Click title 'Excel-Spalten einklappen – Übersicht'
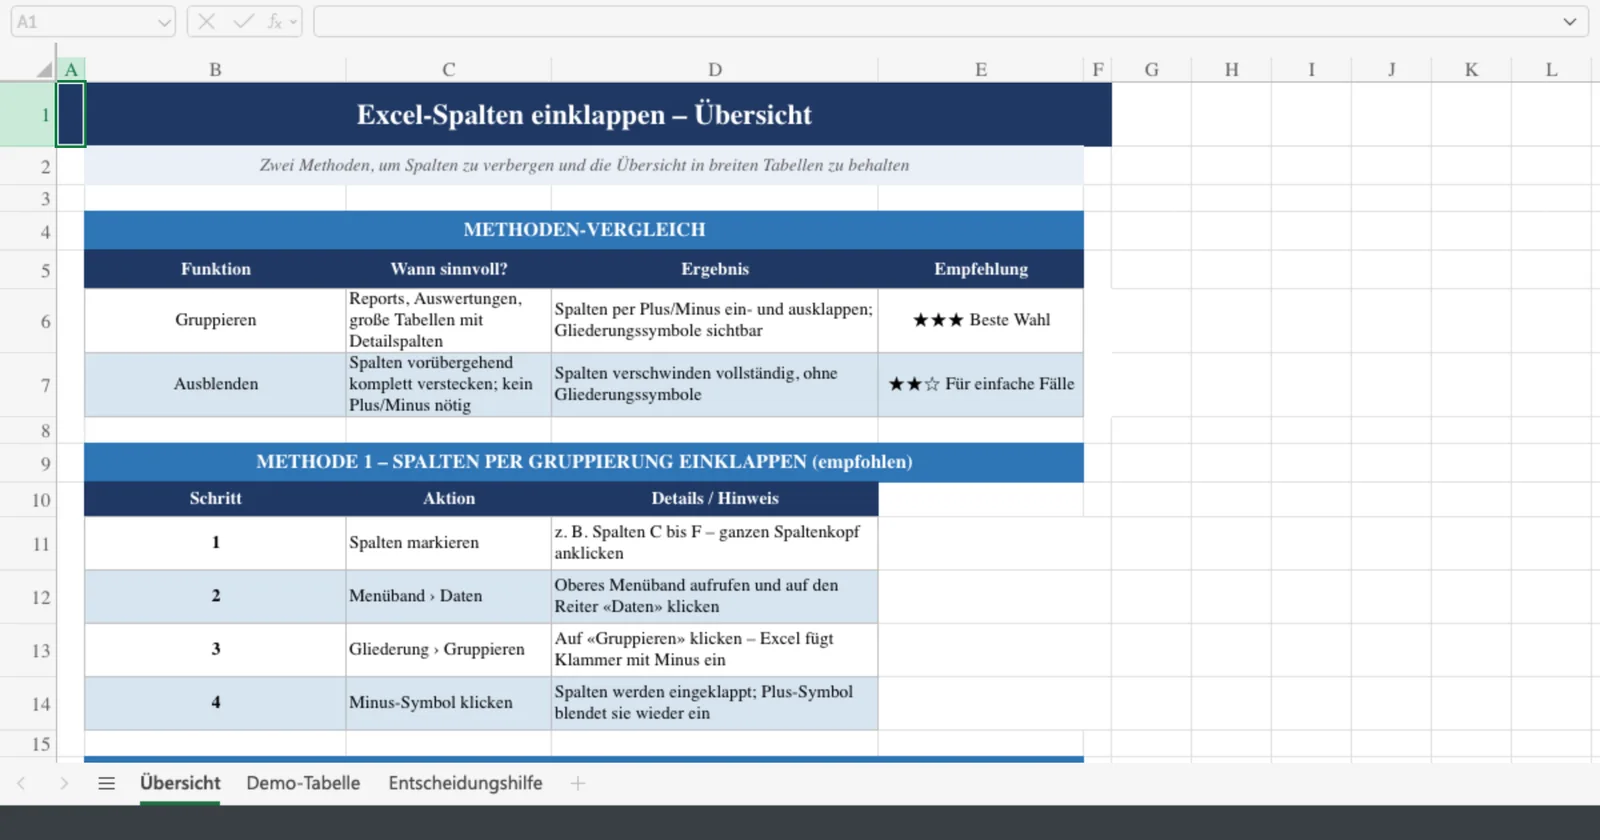This screenshot has width=1600, height=840. [x=584, y=115]
